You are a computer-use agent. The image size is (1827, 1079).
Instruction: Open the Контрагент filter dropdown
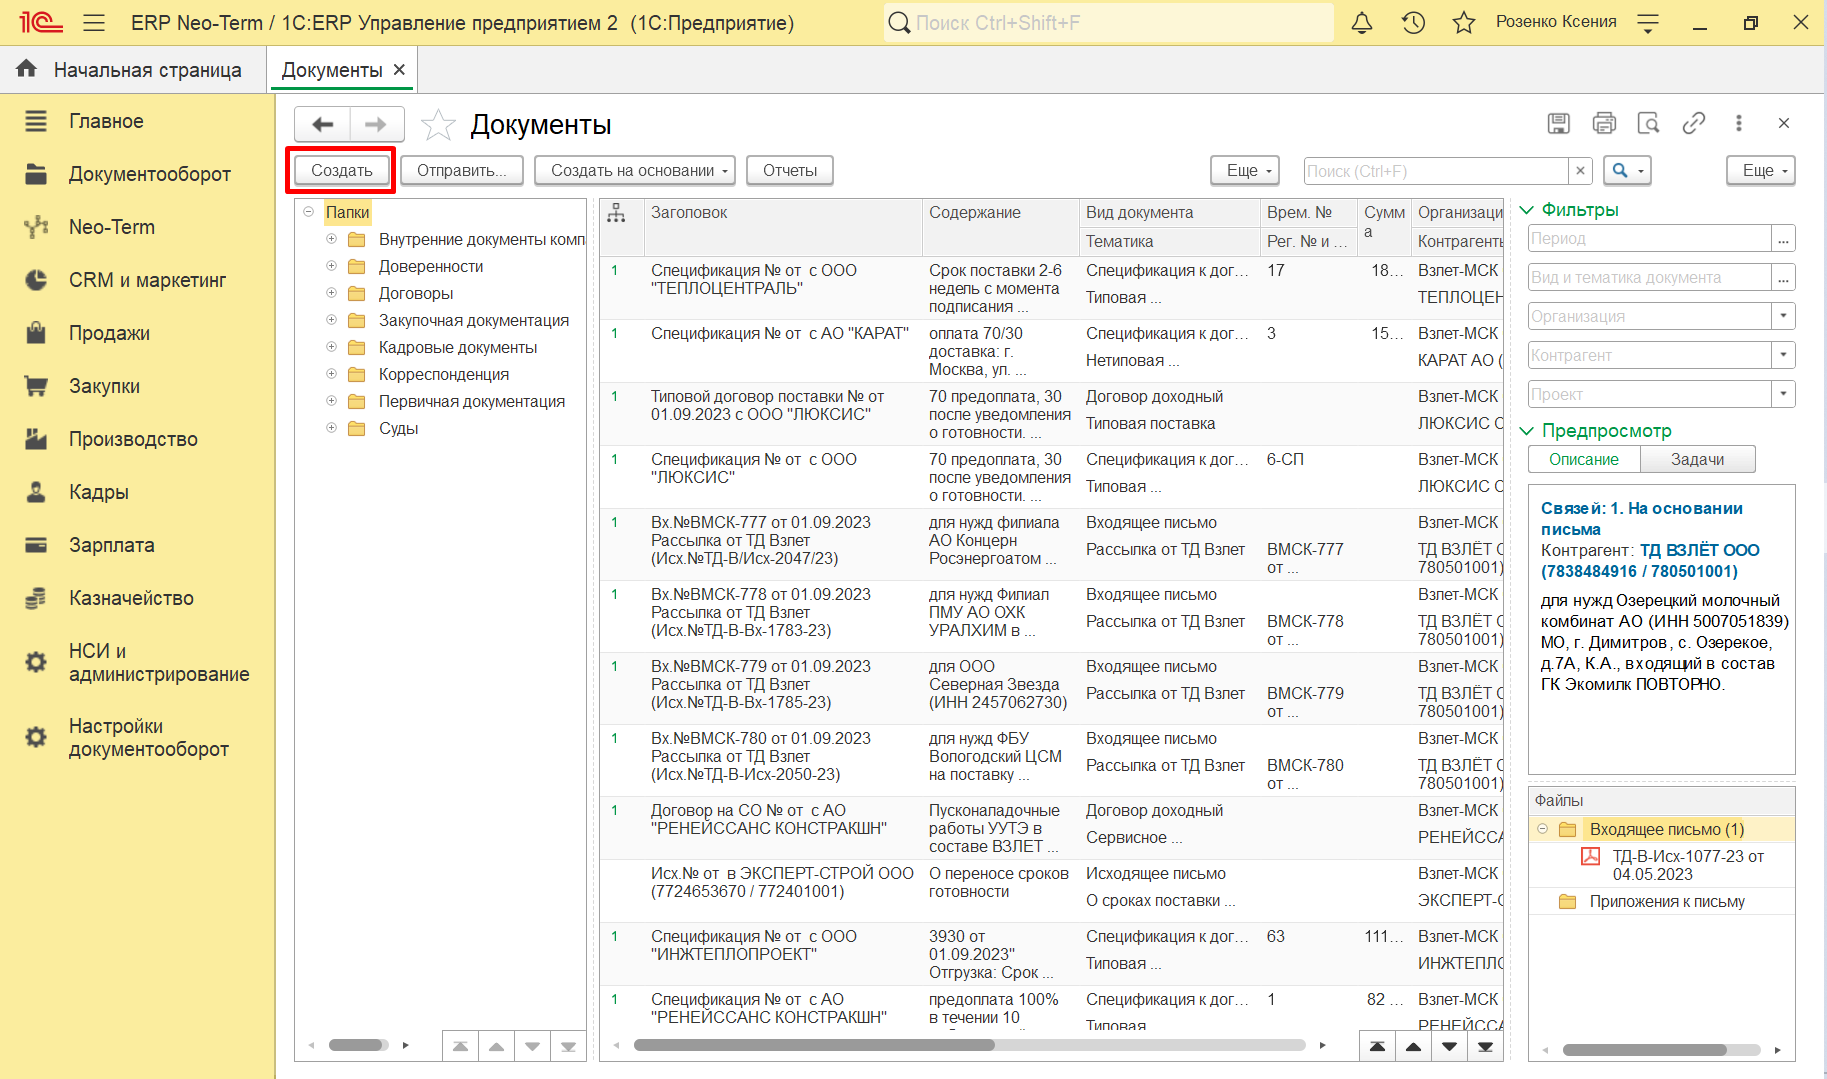tap(1783, 355)
